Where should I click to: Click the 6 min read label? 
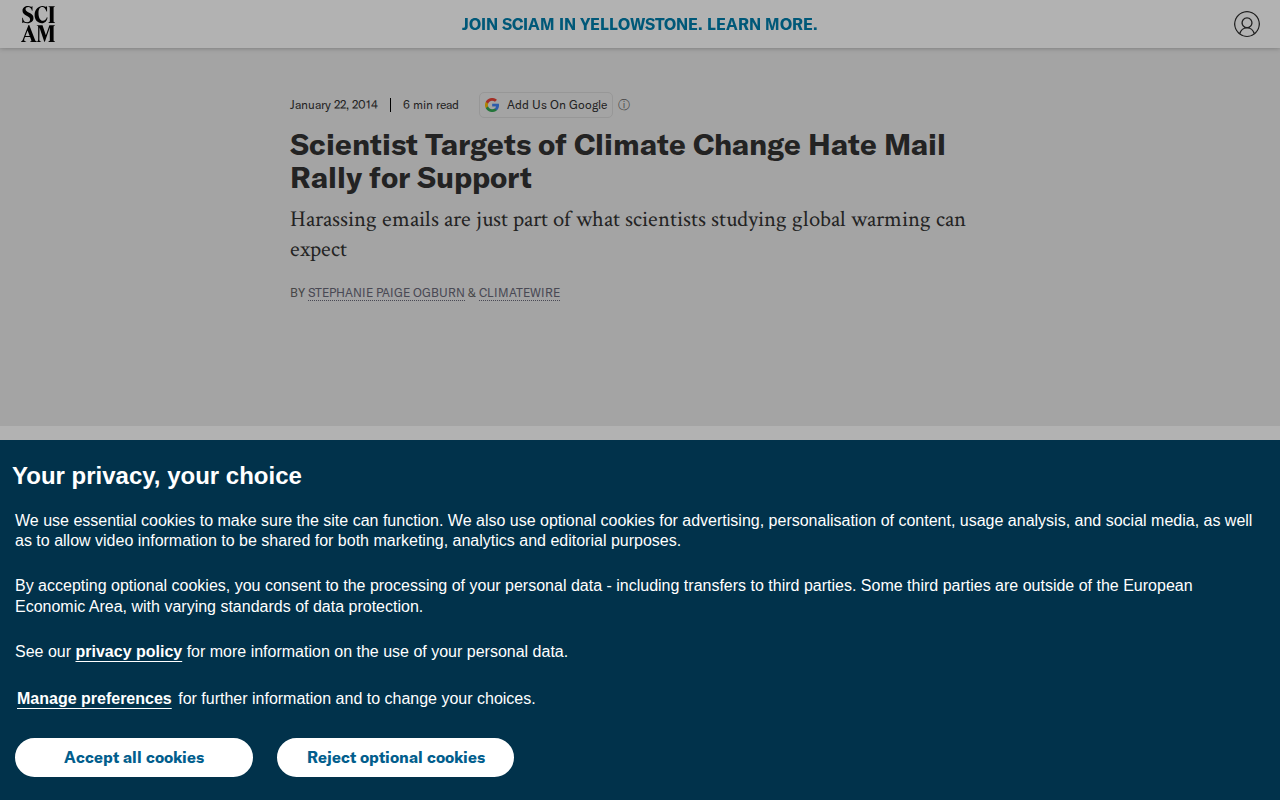click(431, 105)
